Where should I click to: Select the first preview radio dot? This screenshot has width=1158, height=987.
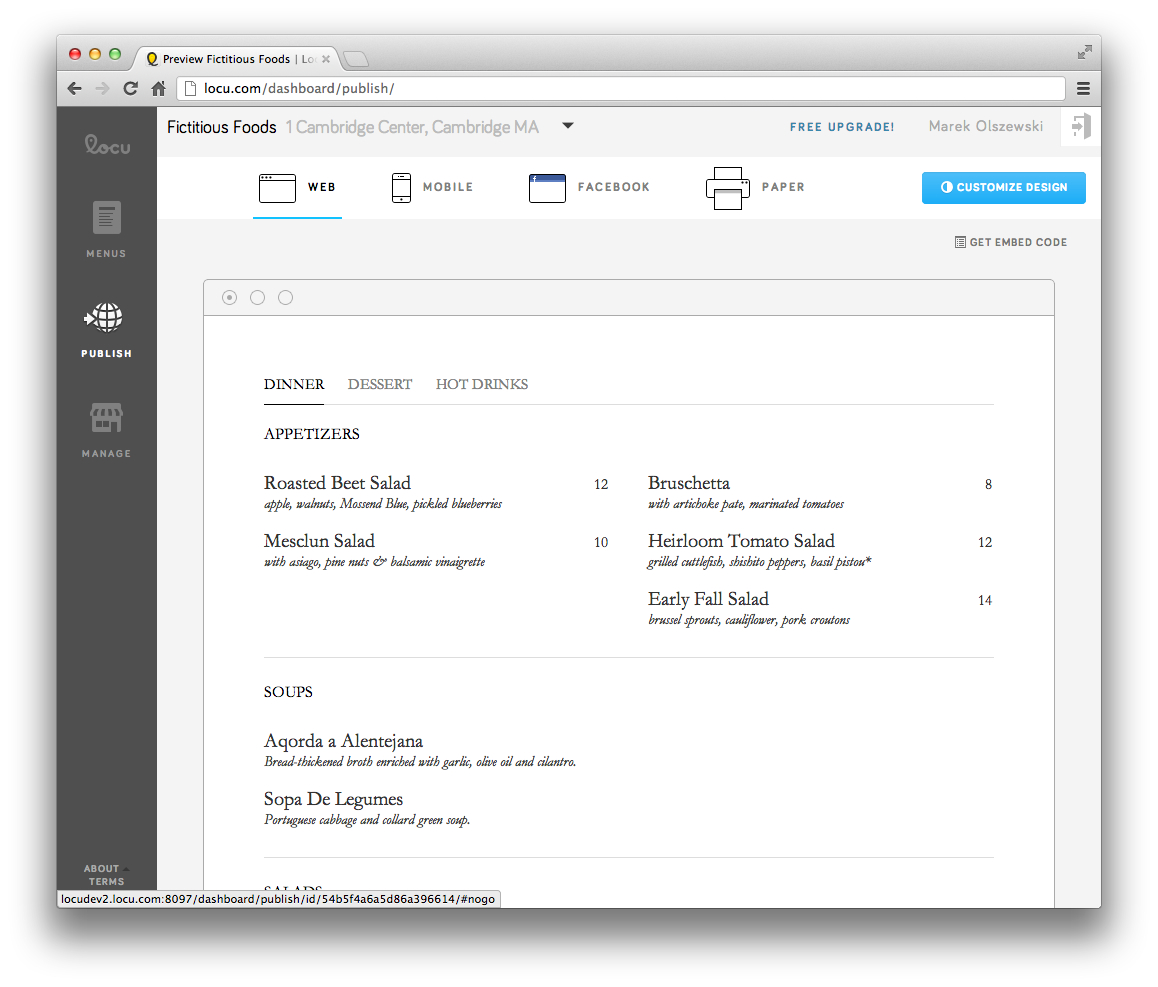pos(230,298)
